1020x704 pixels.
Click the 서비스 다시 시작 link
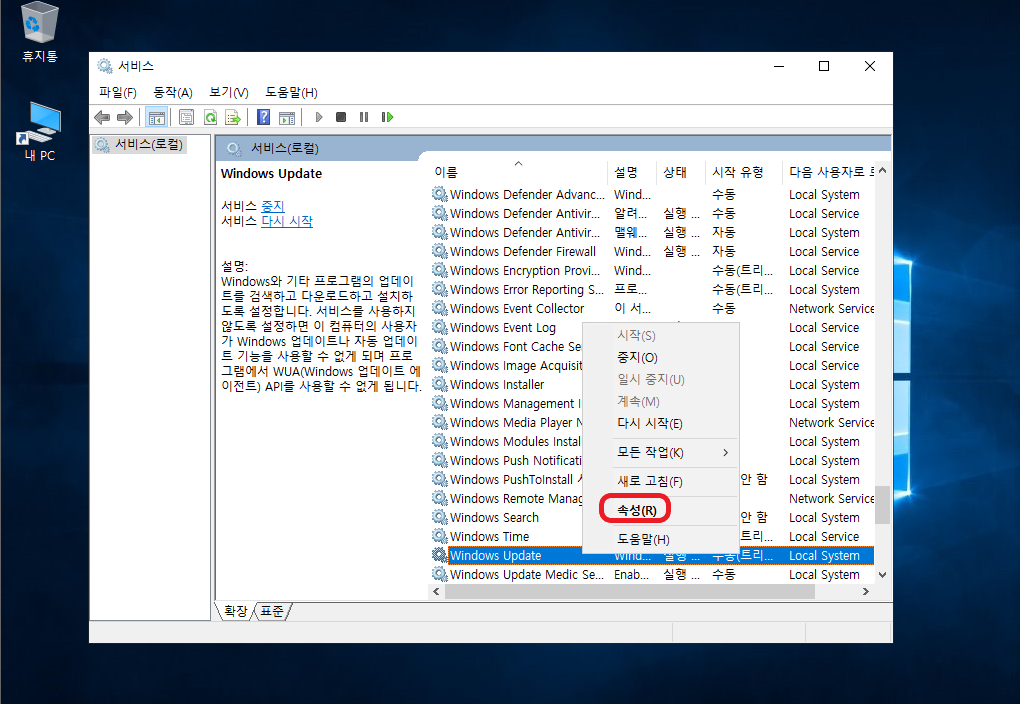(x=287, y=221)
